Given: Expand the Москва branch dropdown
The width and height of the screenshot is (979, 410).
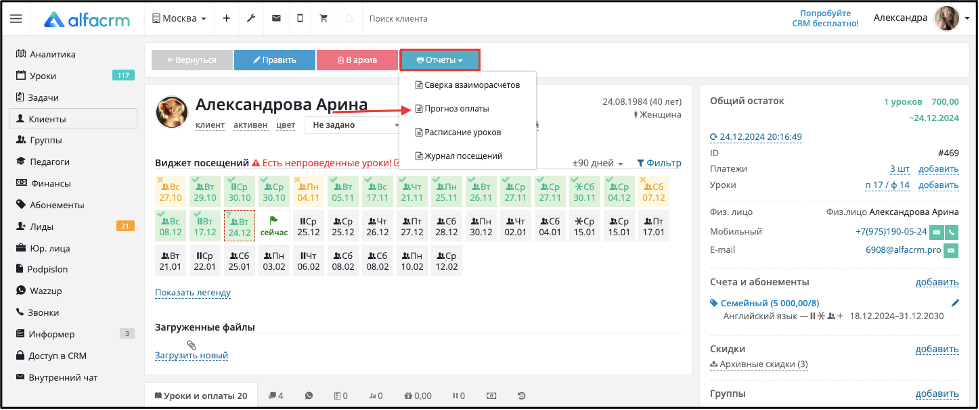Looking at the screenshot, I should [x=179, y=18].
